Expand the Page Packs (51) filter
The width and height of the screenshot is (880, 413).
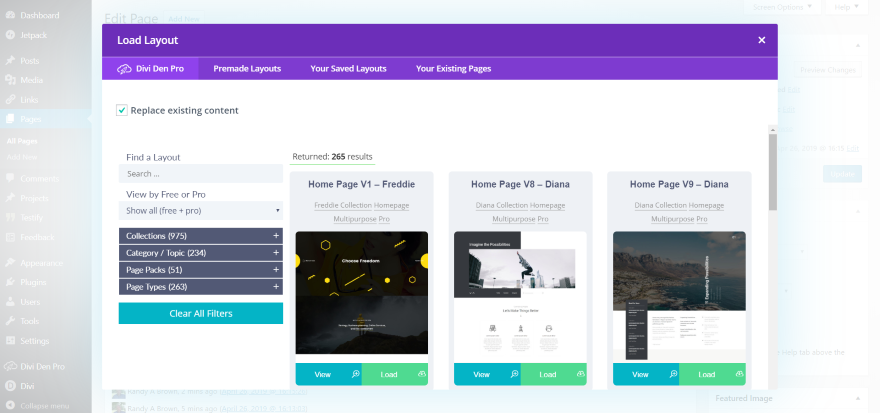(201, 270)
